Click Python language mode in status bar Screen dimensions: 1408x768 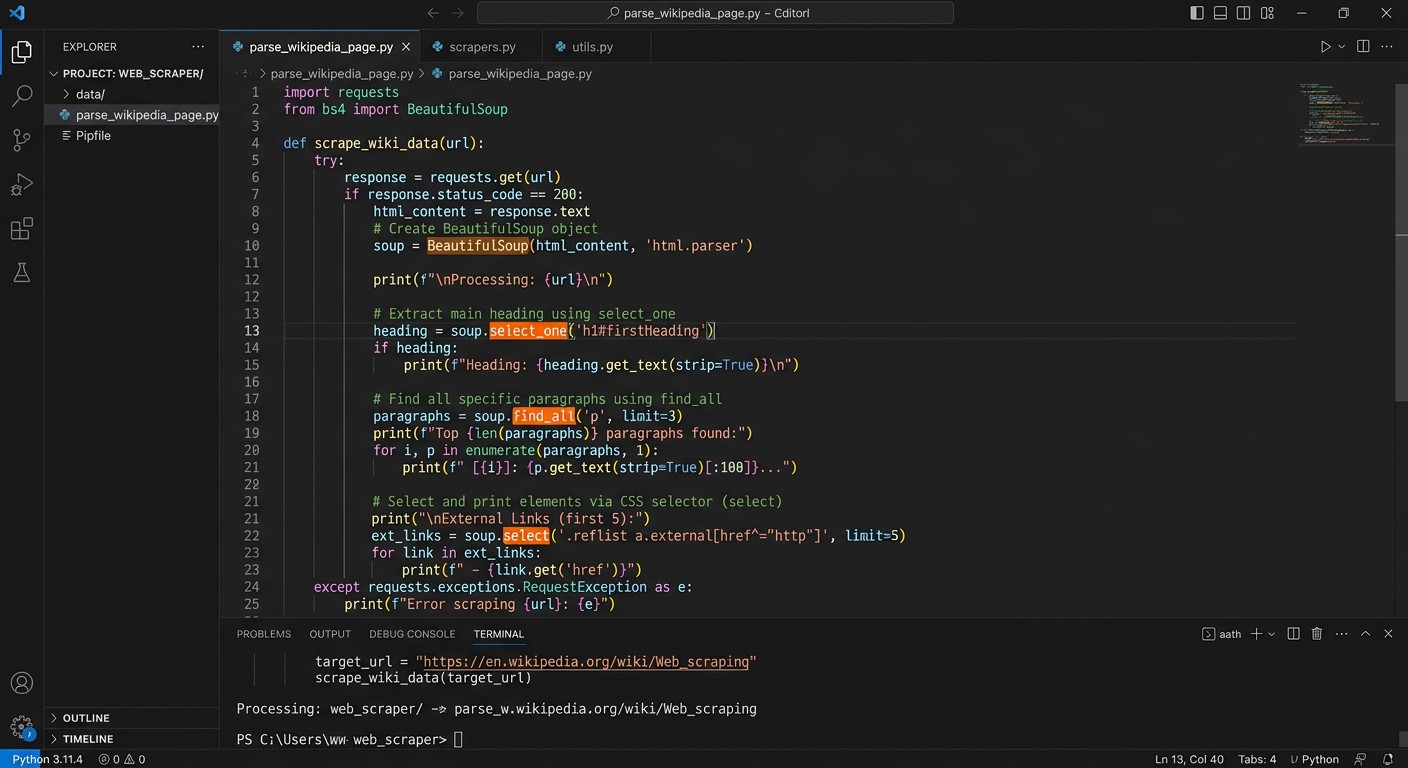pyautogui.click(x=1315, y=759)
